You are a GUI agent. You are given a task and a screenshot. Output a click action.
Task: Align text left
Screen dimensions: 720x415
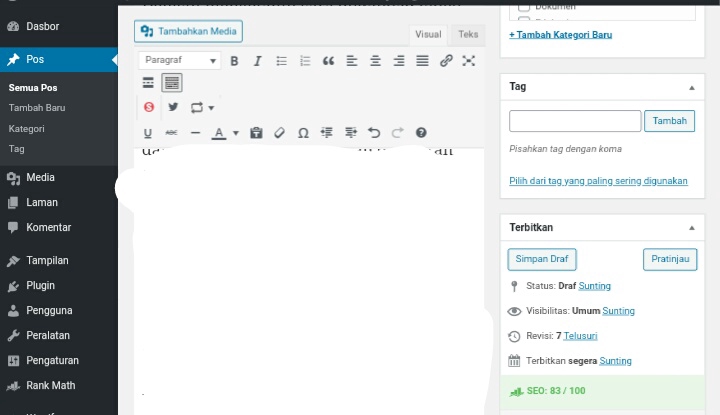352,61
